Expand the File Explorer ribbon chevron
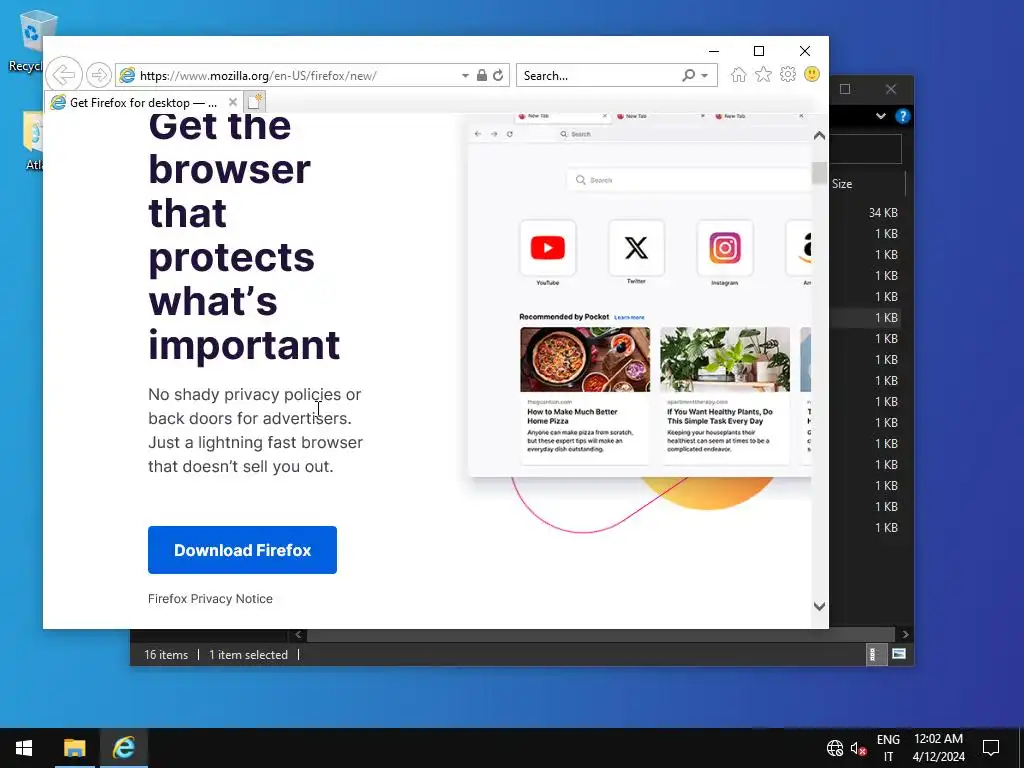This screenshot has width=1024, height=768. click(881, 116)
